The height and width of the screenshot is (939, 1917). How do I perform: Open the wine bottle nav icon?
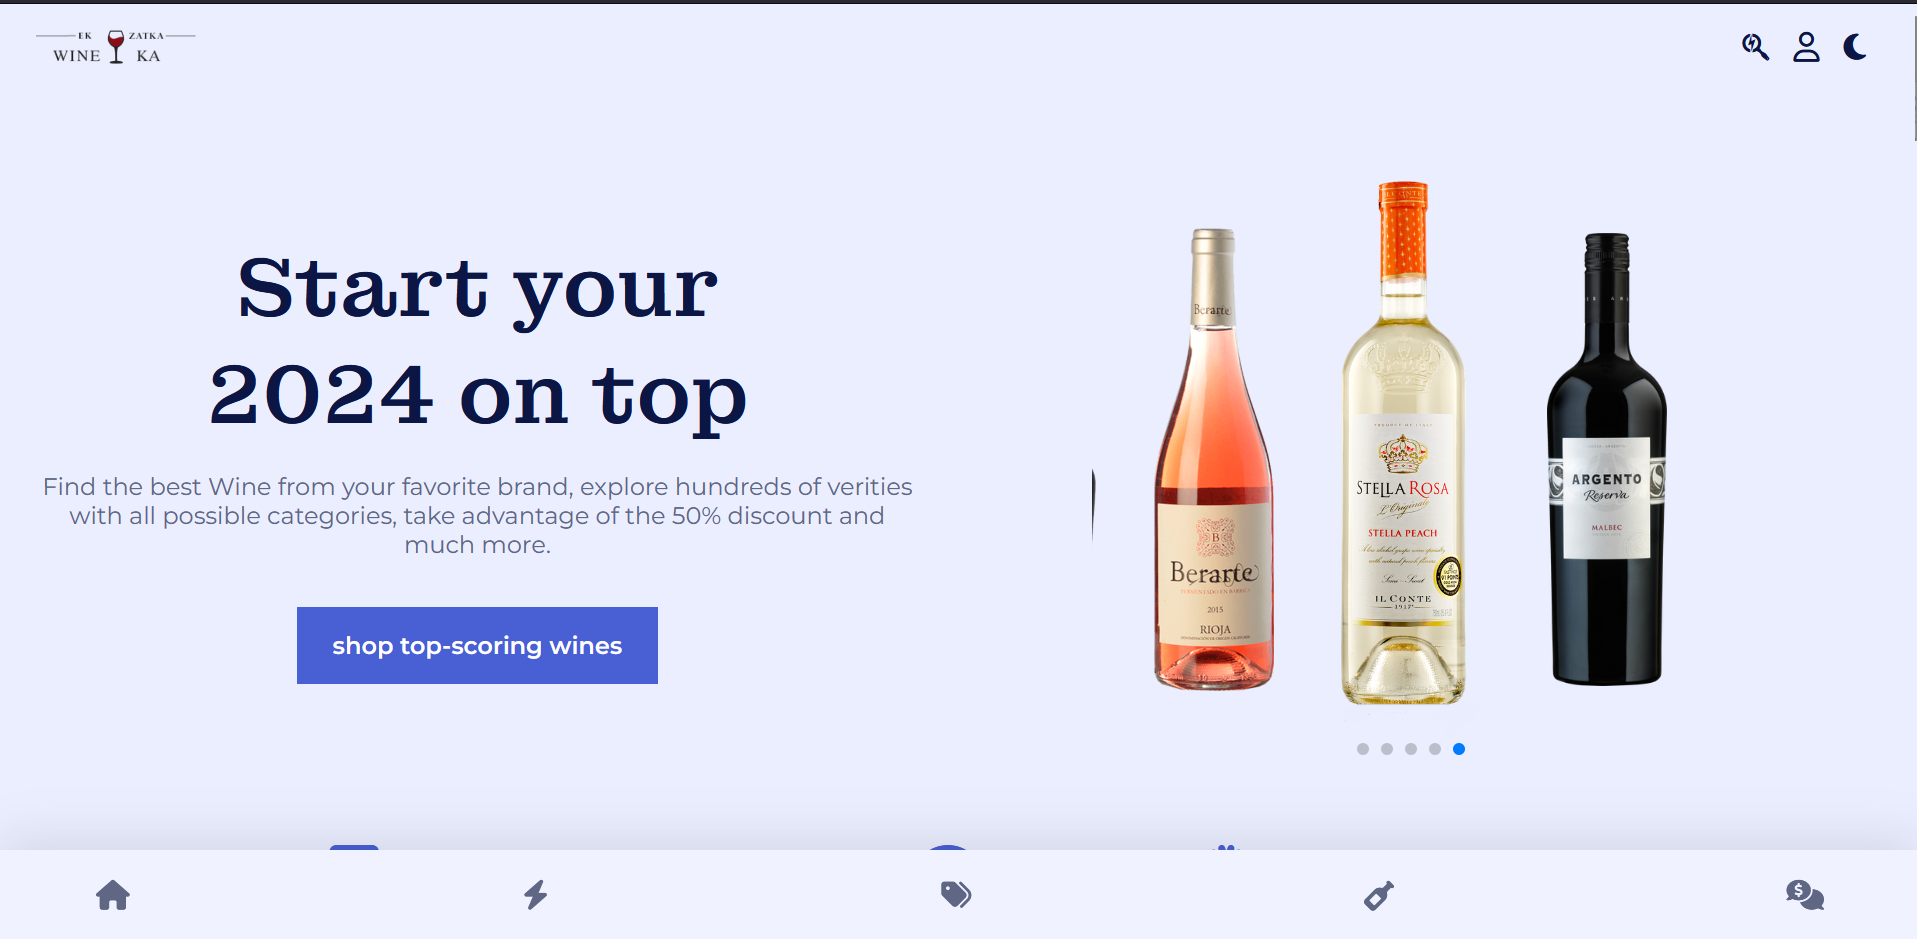coord(1379,895)
